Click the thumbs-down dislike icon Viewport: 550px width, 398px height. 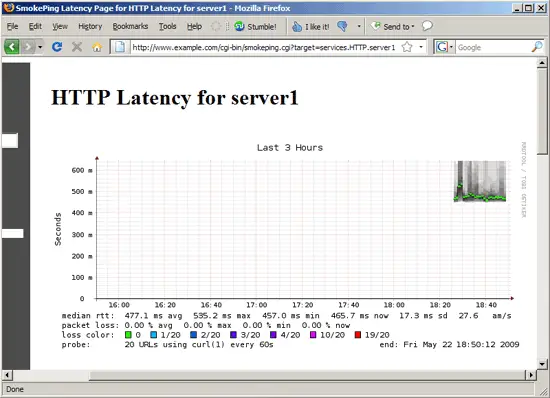tap(342, 26)
